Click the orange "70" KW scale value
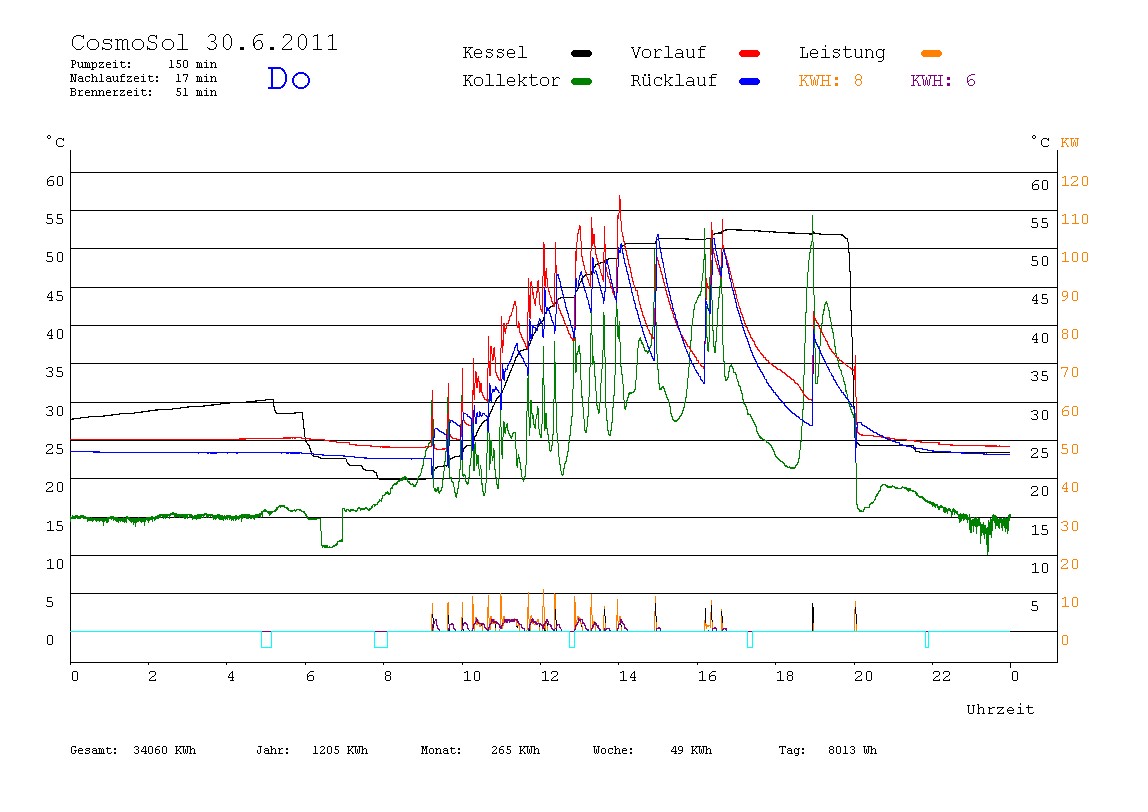 pyautogui.click(x=1070, y=372)
